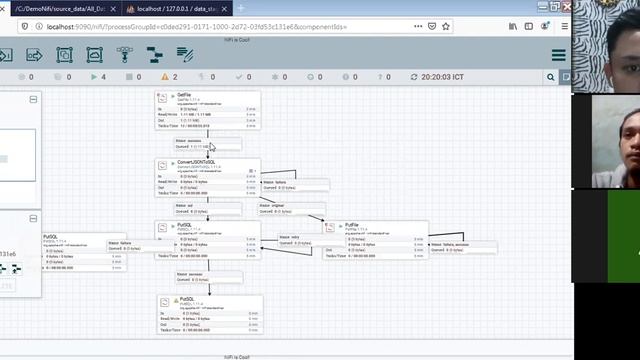
Task: Select the retry connection label
Action: pos(311,240)
